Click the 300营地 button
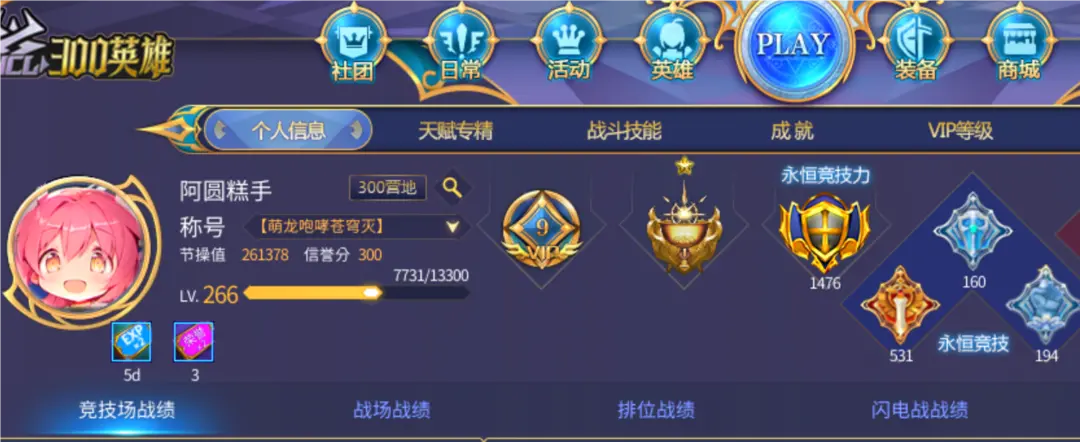This screenshot has width=1080, height=442. click(x=388, y=187)
